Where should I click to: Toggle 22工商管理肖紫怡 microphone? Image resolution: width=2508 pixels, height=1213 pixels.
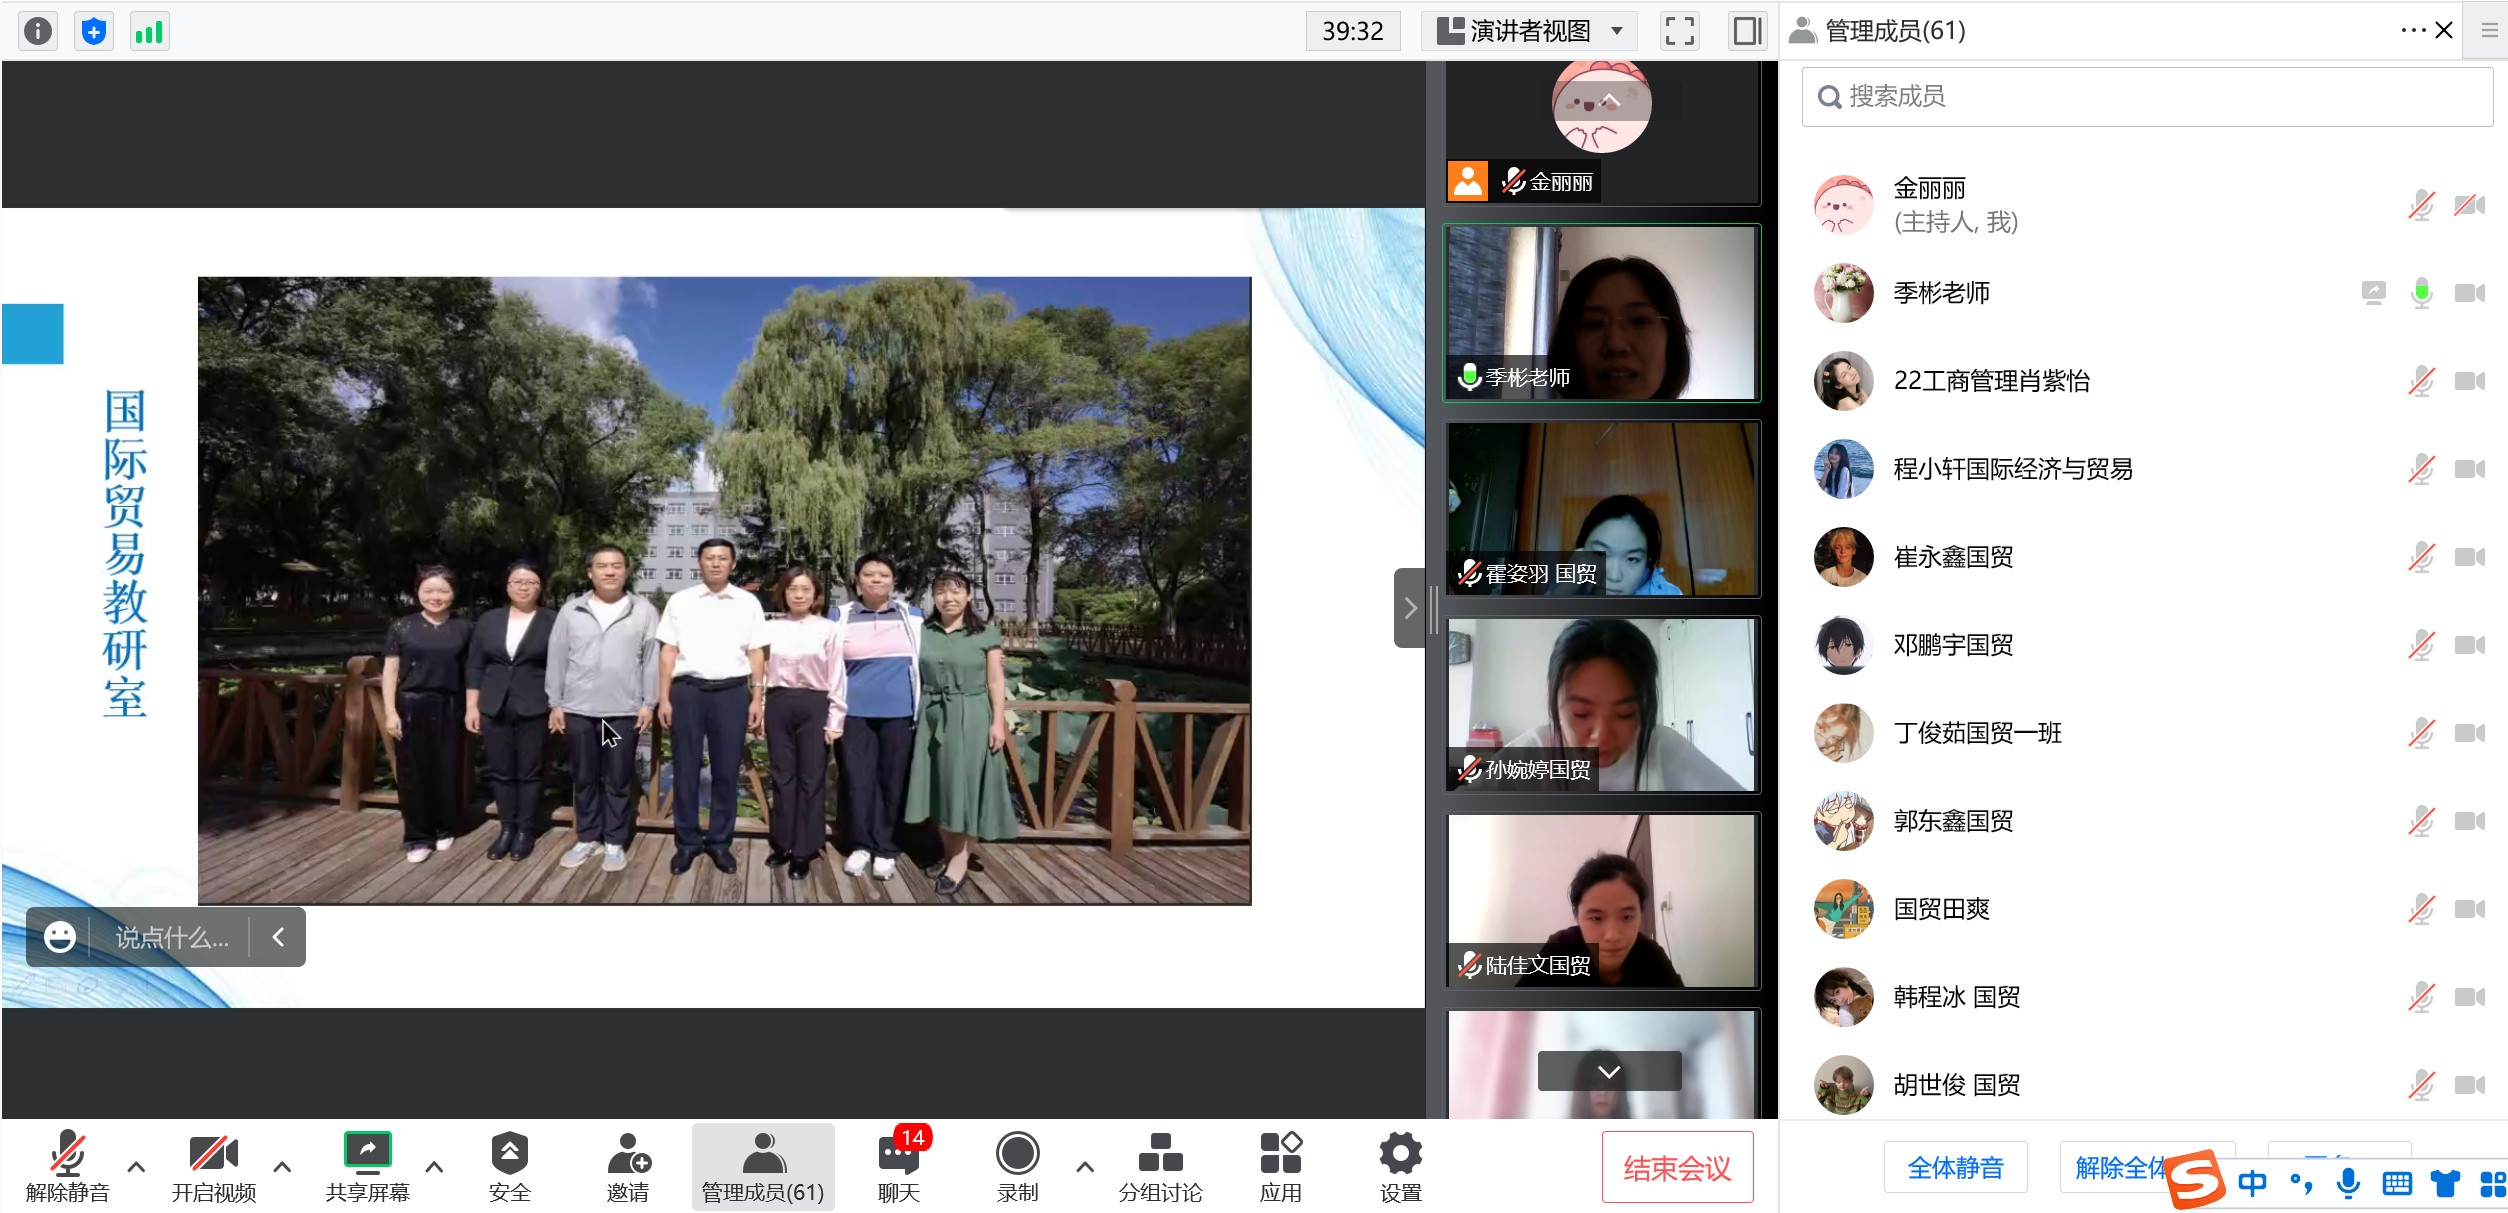[x=2421, y=381]
